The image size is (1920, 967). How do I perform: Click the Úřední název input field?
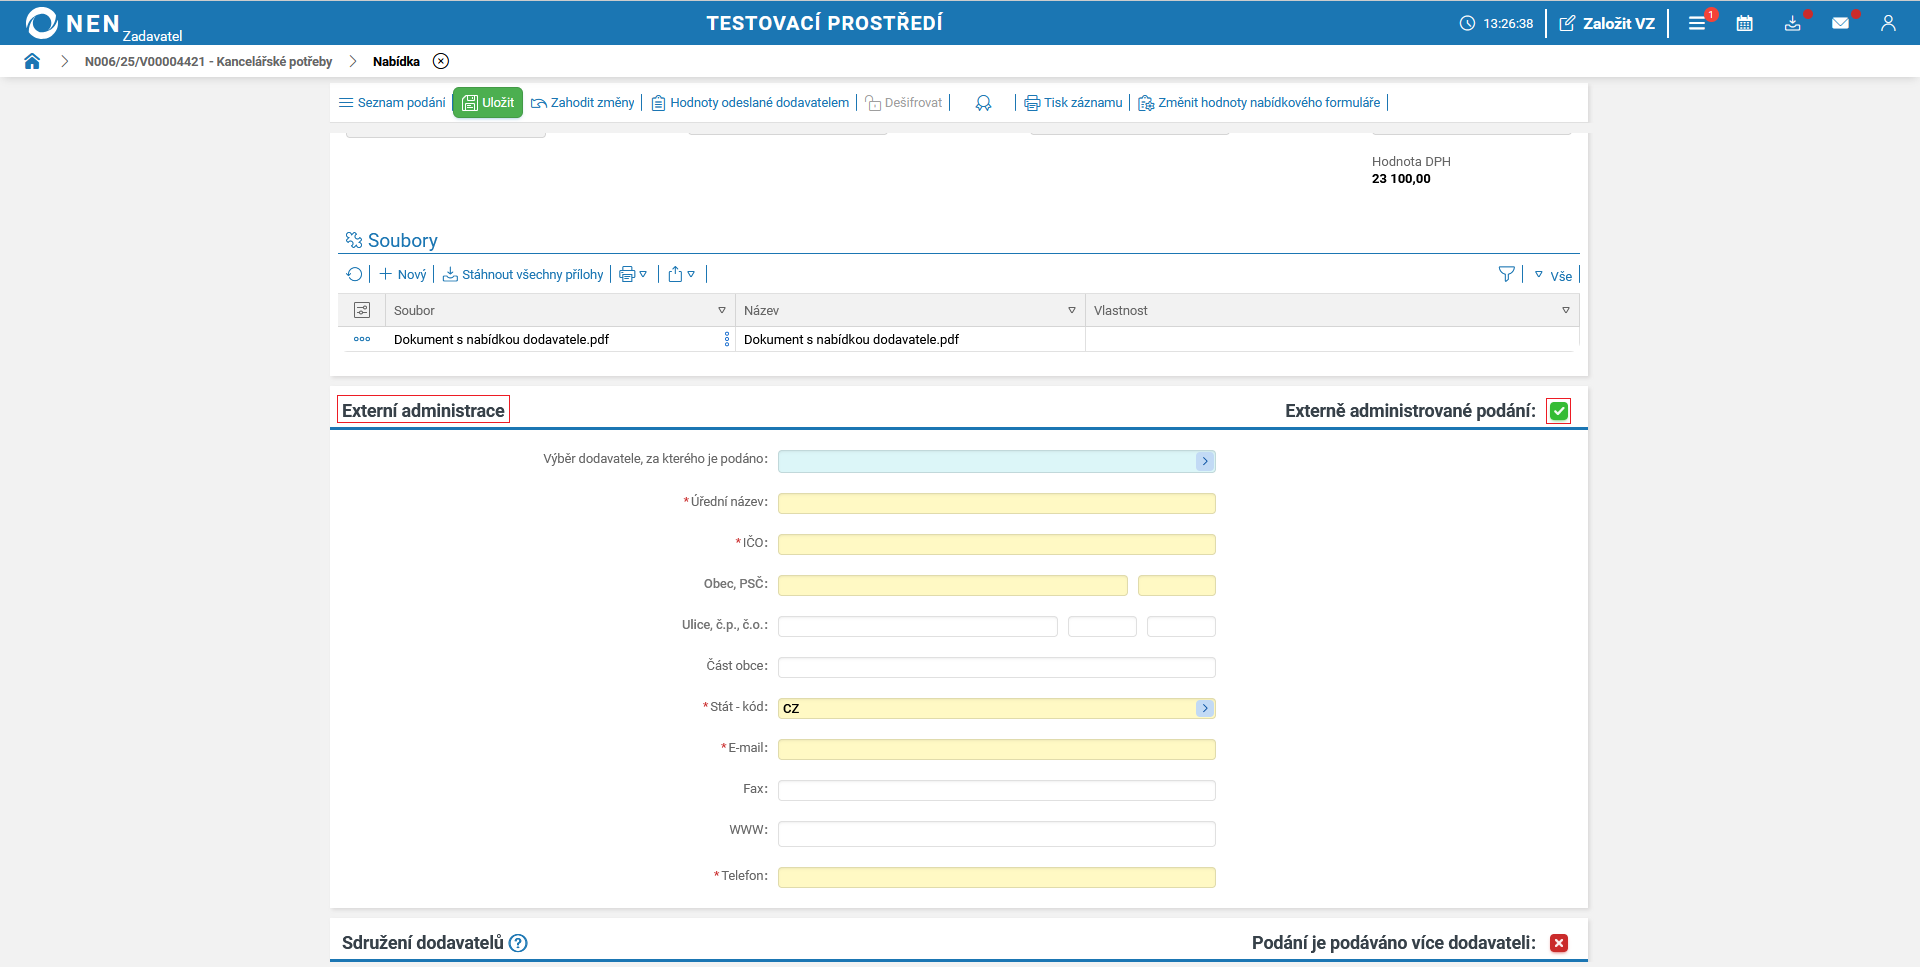tap(996, 503)
